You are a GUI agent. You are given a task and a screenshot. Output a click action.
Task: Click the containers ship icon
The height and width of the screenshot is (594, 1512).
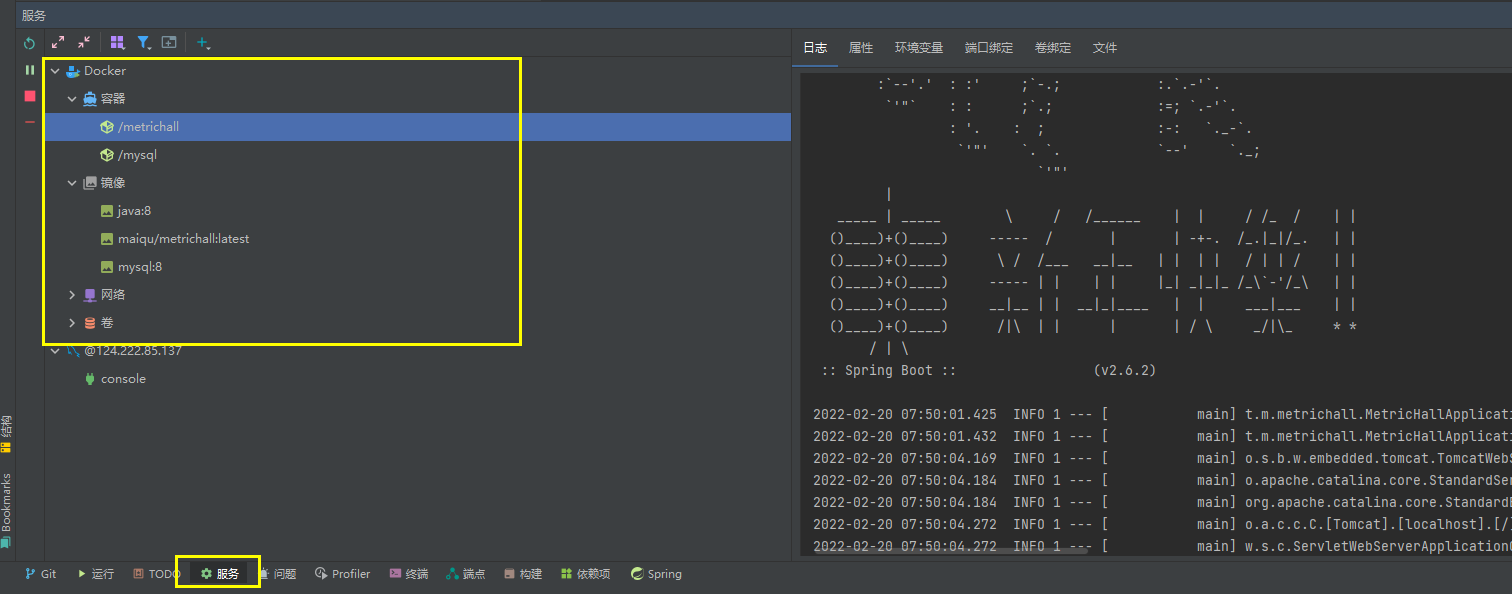point(90,99)
